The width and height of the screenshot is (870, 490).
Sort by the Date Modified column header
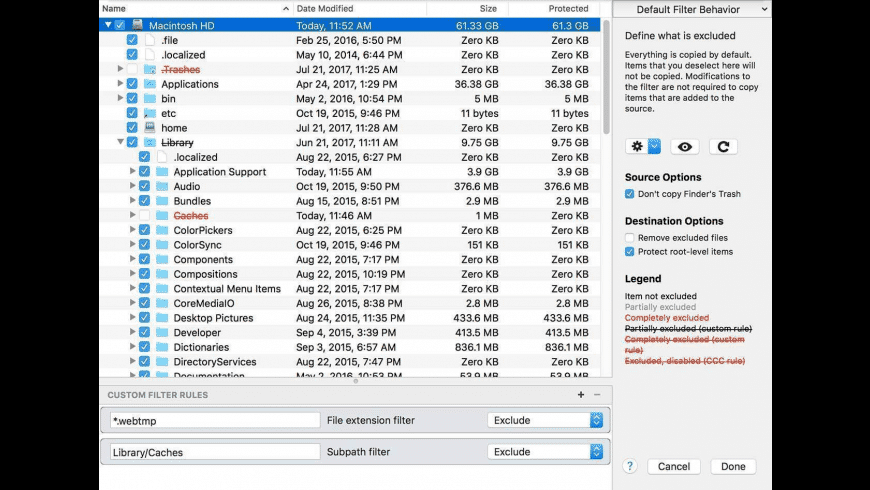[360, 8]
